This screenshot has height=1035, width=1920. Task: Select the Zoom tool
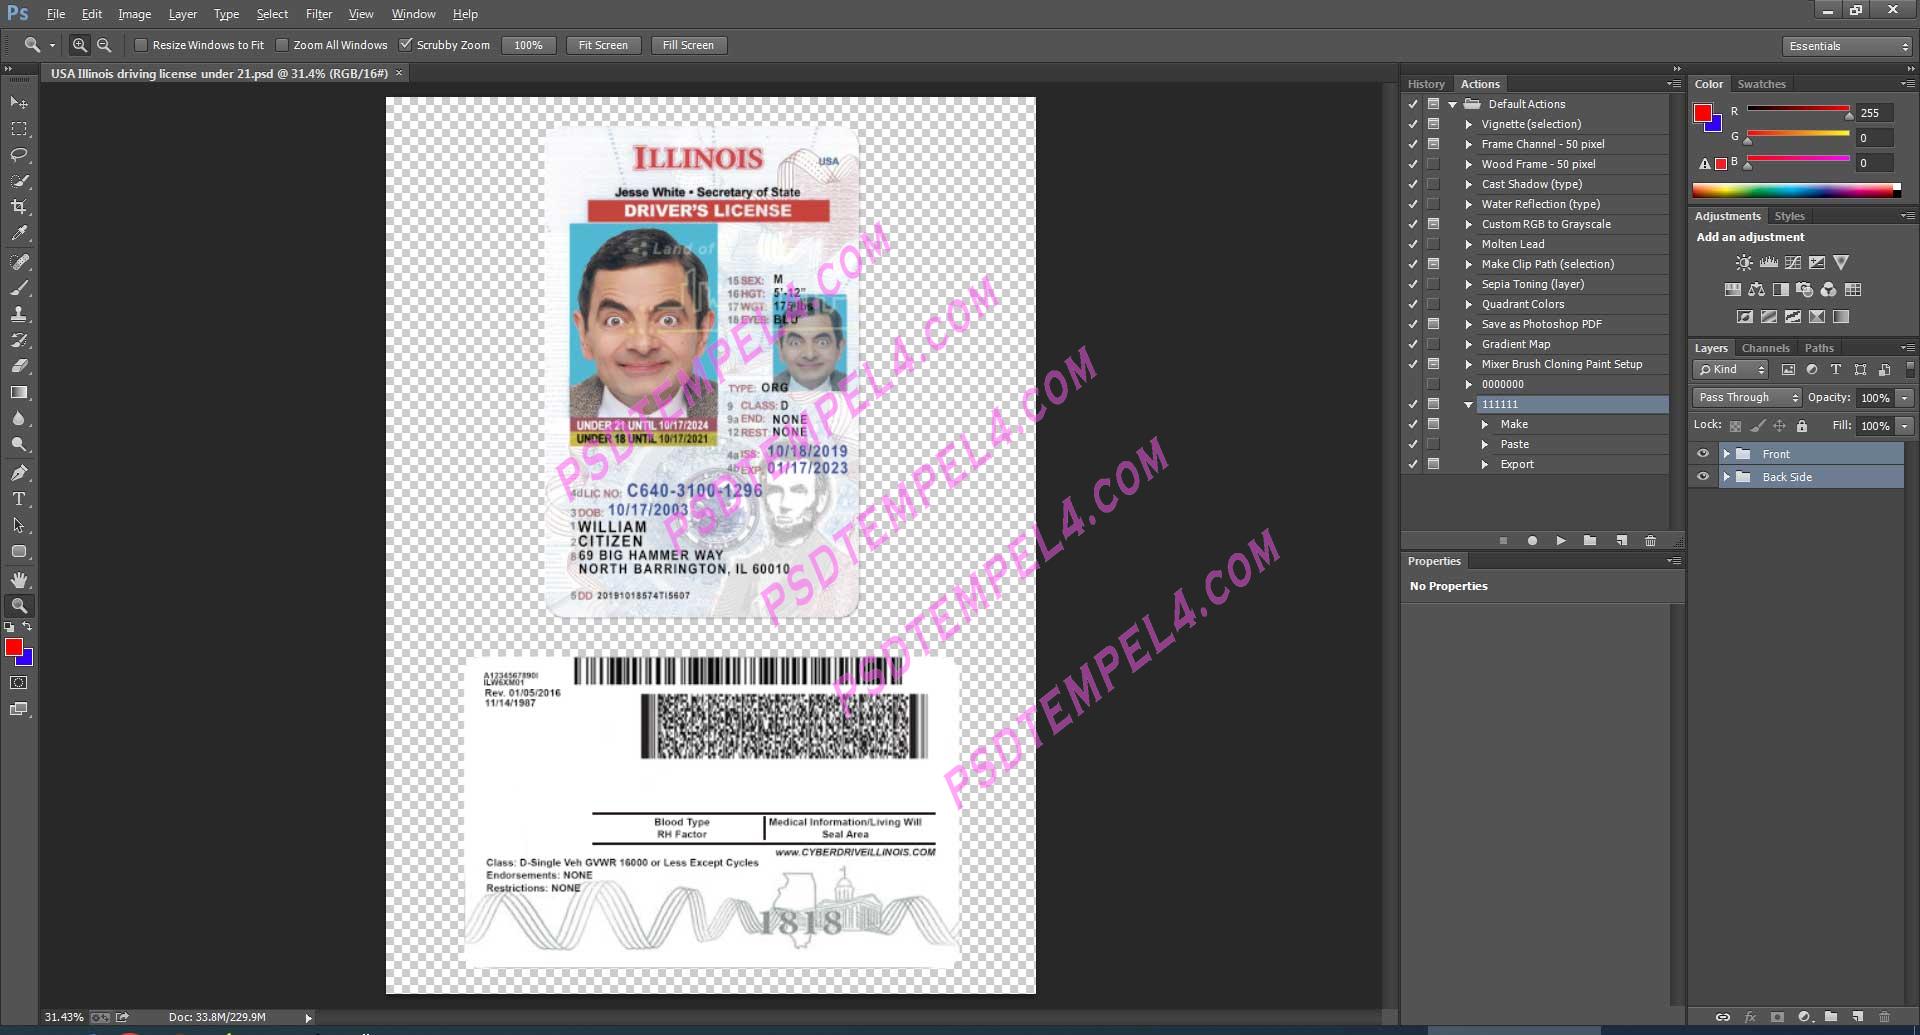18,605
